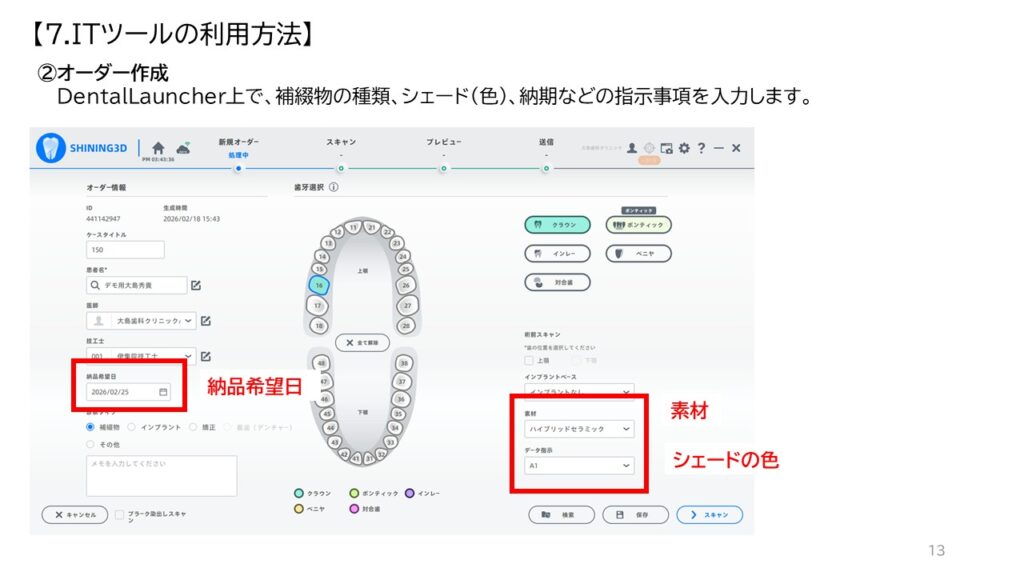Open the user account icon
Screen dimensions: 1024x576
[632, 148]
